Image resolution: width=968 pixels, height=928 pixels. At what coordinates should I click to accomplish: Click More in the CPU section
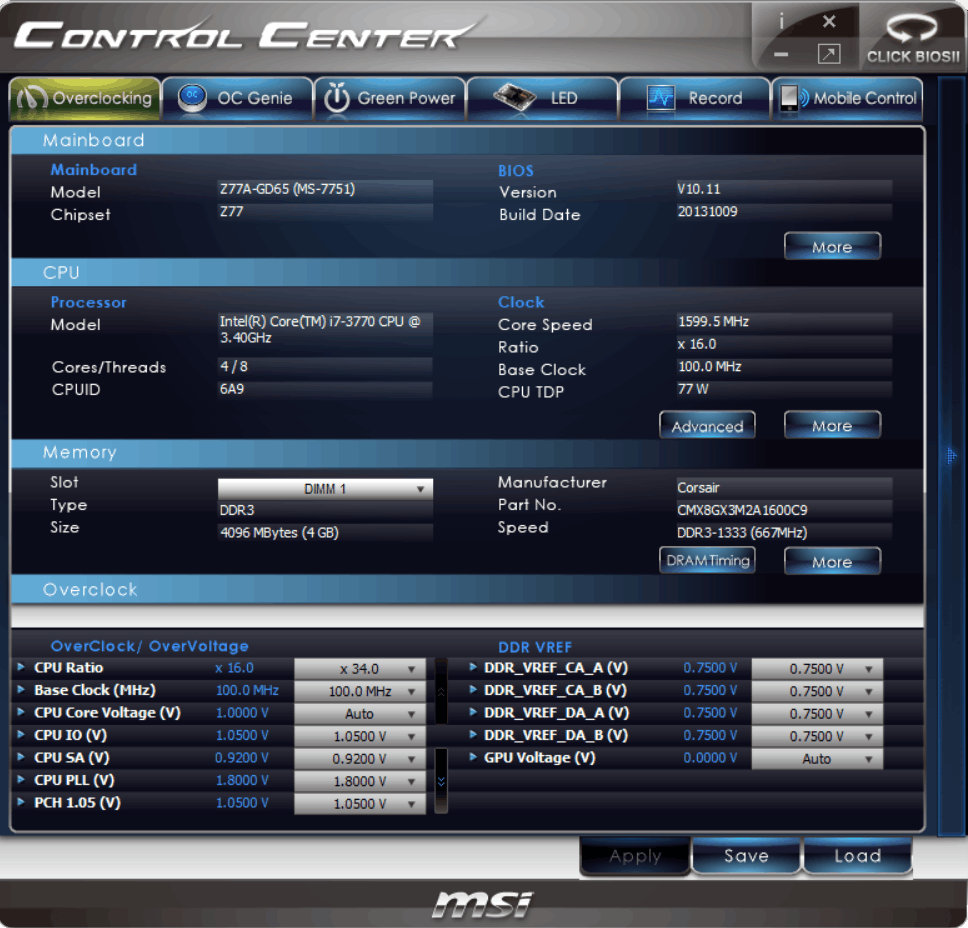[832, 426]
